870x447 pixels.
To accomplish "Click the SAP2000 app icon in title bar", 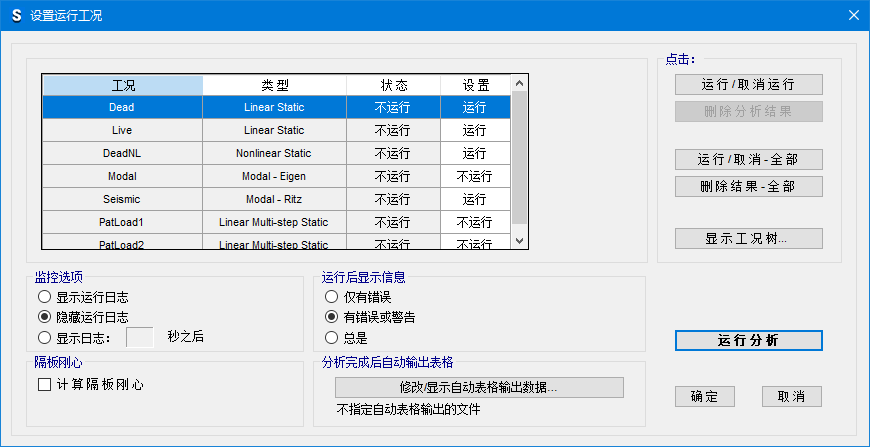I will click(16, 15).
